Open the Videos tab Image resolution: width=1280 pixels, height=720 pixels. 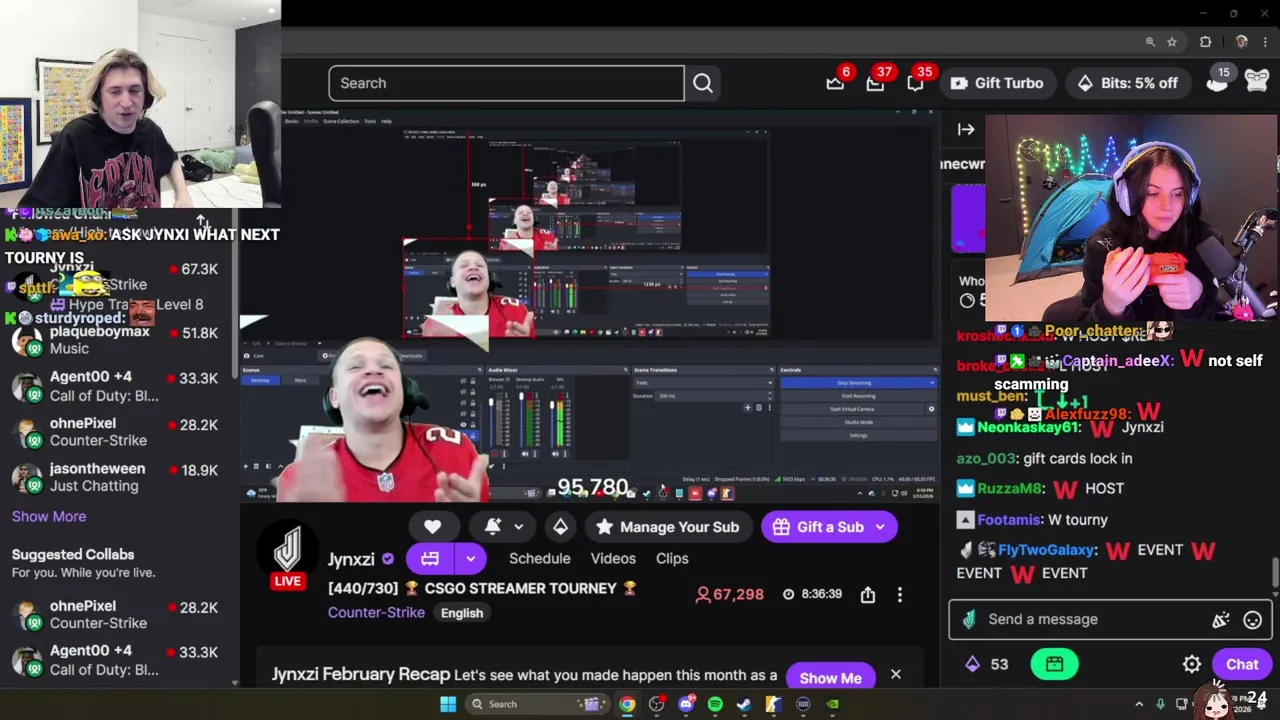(613, 559)
